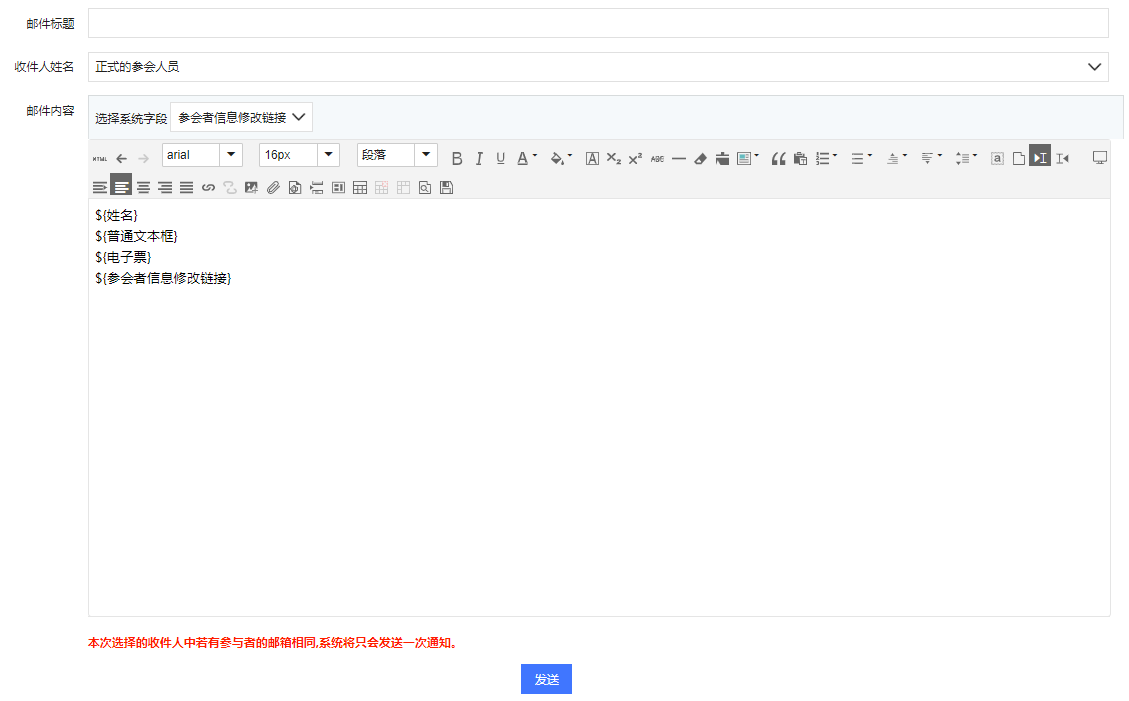Open the 段落 paragraph style dropdown
1129x701 pixels.
pyautogui.click(x=426, y=155)
